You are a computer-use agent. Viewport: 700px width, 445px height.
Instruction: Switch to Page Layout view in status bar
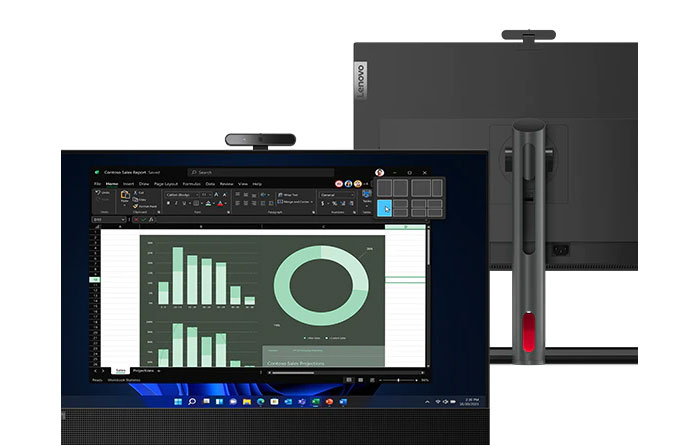point(361,380)
